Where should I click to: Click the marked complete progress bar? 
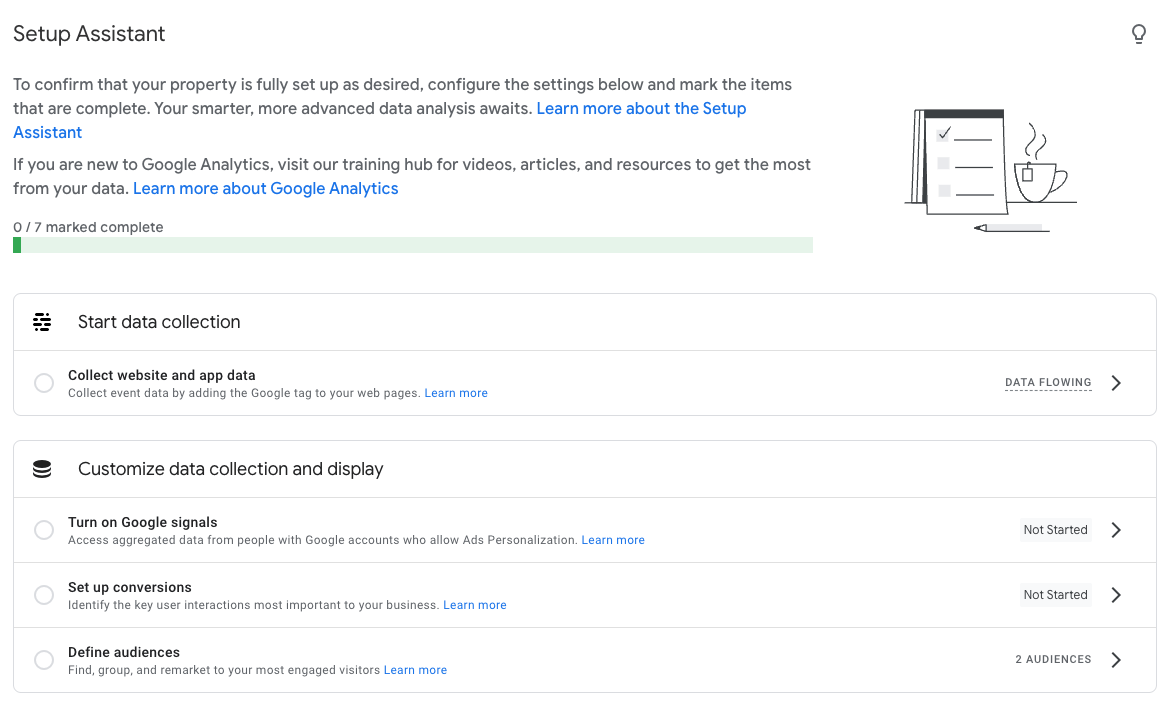[x=413, y=246]
